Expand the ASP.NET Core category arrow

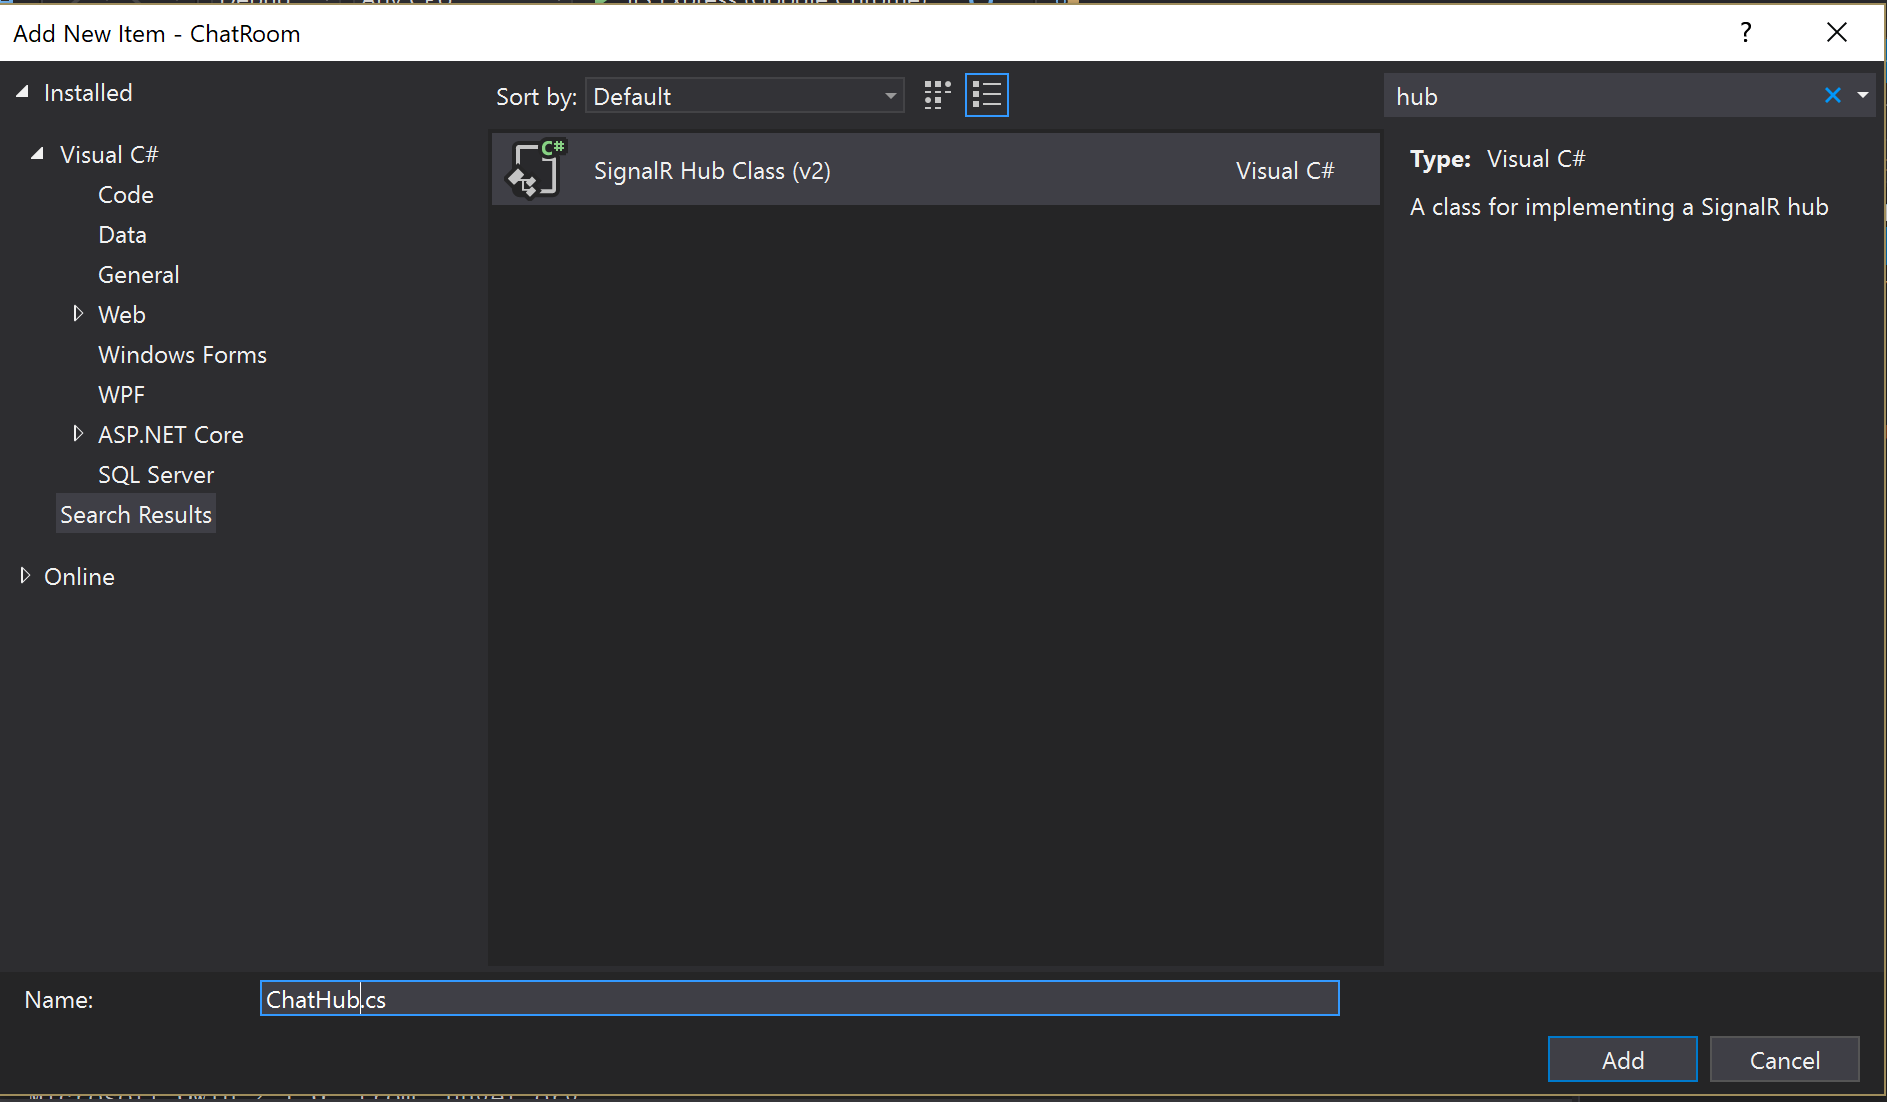pos(78,434)
